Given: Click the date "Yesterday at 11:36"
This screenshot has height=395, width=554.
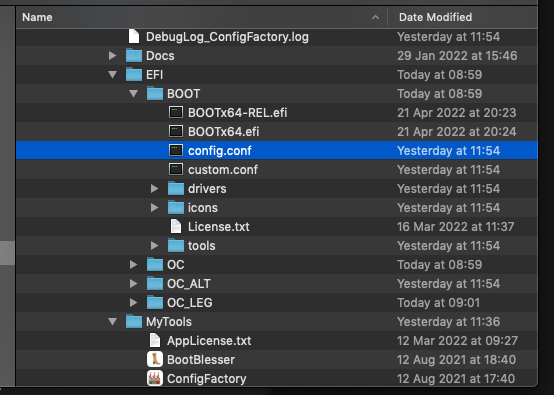Looking at the screenshot, I should (448, 322).
